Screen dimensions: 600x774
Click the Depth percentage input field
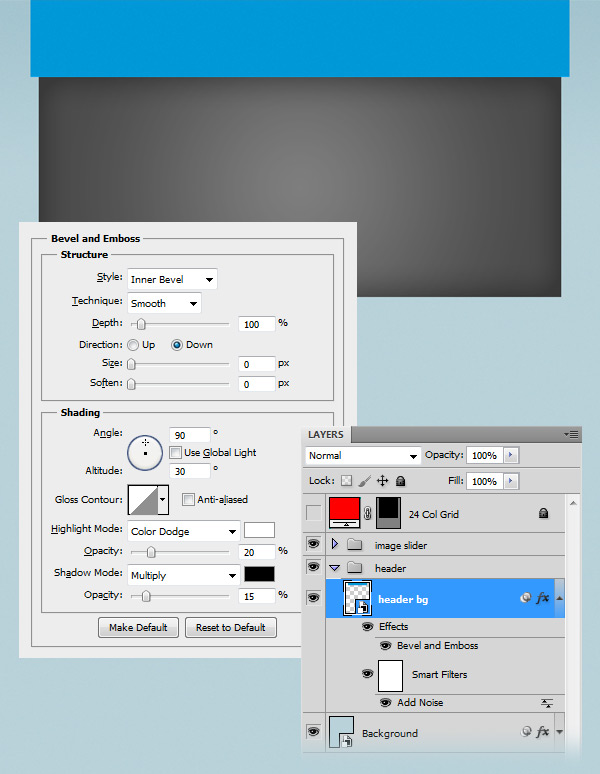257,324
